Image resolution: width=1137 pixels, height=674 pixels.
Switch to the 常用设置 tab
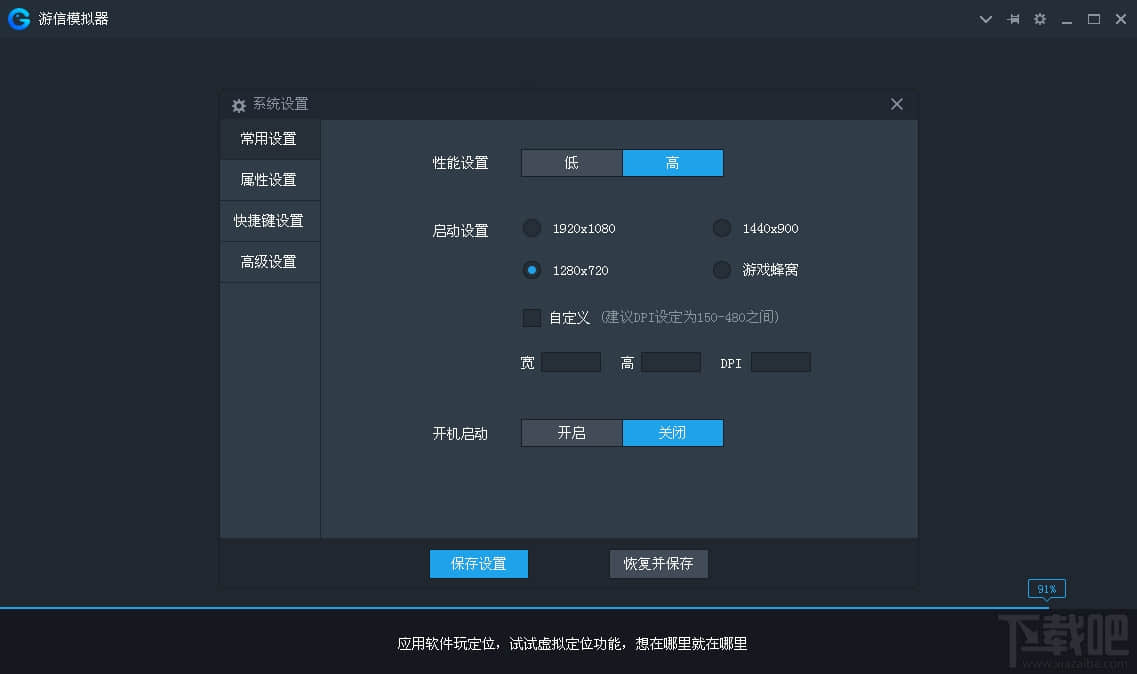[x=268, y=138]
